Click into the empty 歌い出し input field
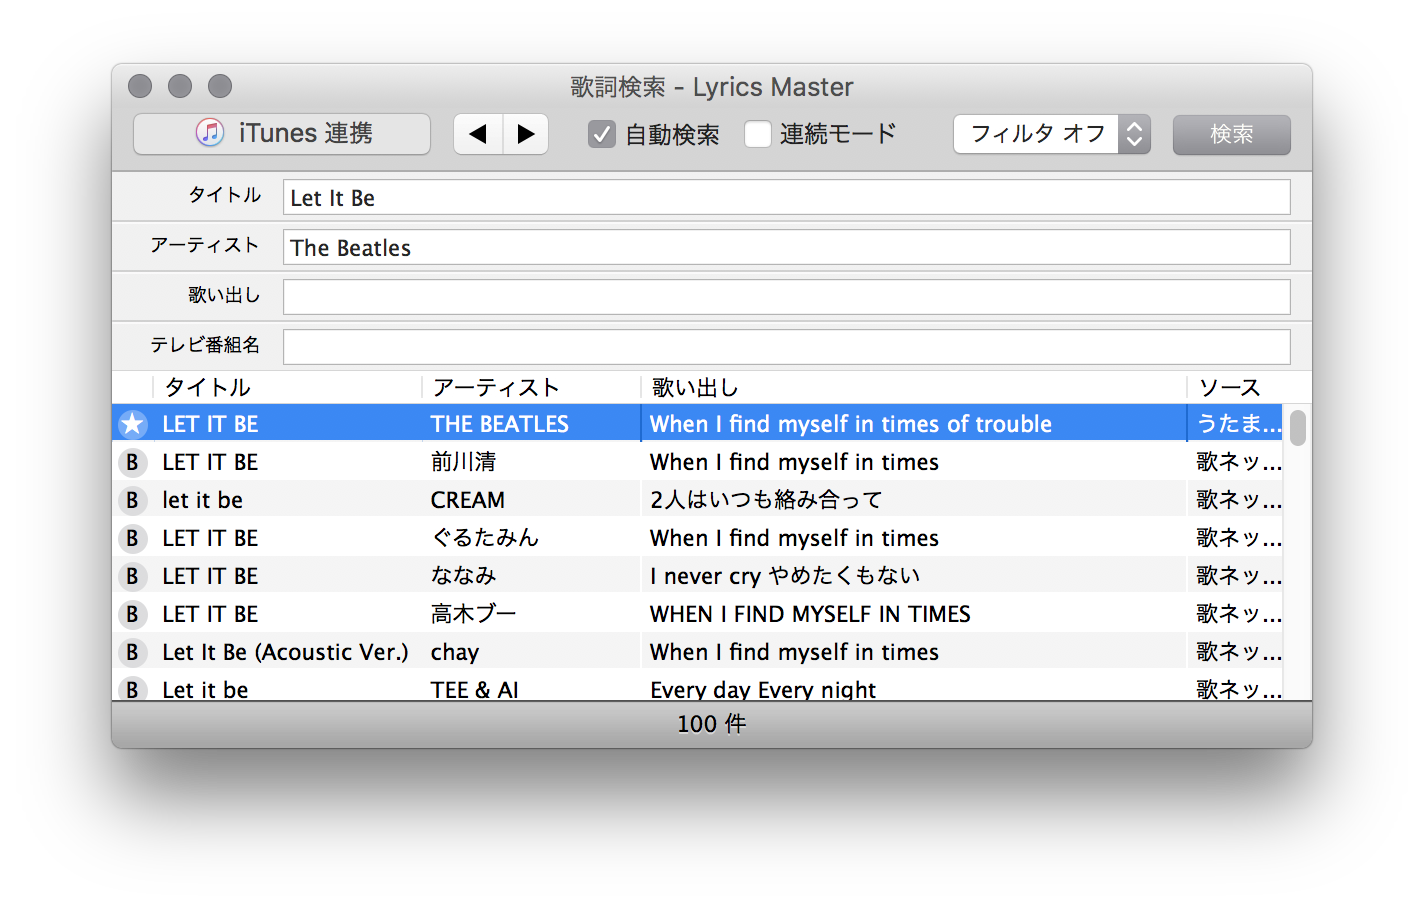1424x908 pixels. tap(786, 297)
